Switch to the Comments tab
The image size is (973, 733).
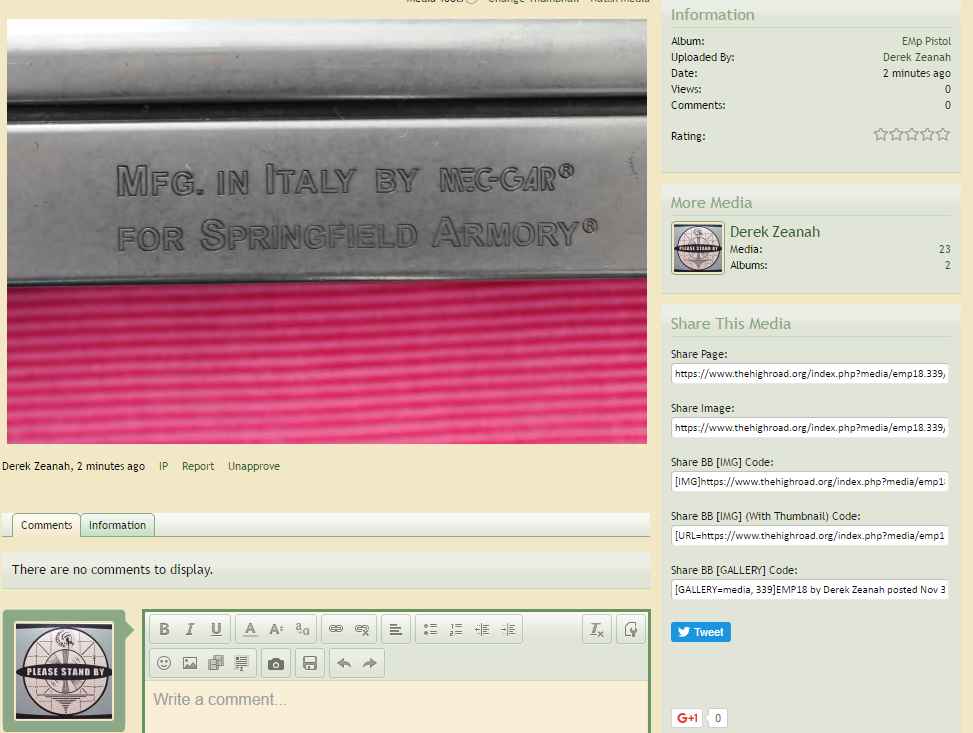coord(47,525)
